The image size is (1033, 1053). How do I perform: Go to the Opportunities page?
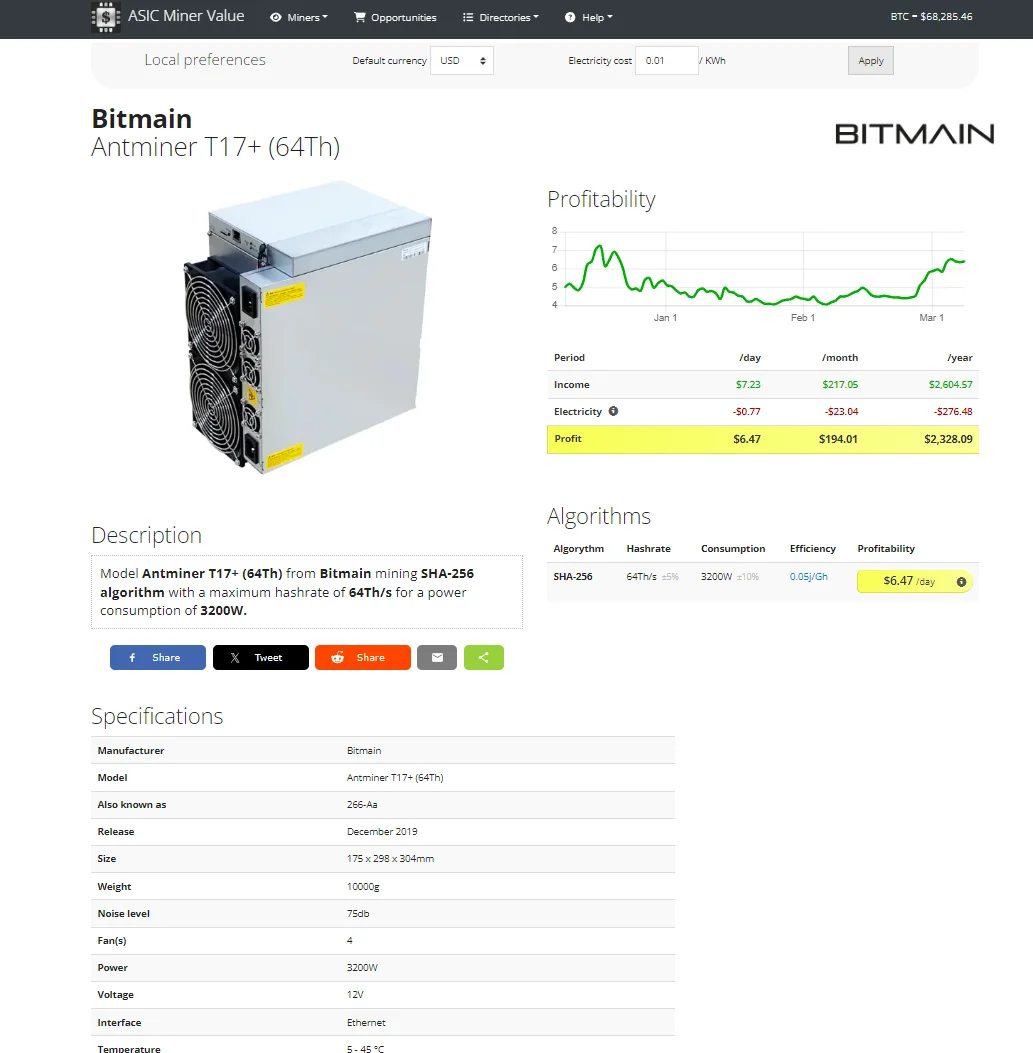(x=396, y=17)
